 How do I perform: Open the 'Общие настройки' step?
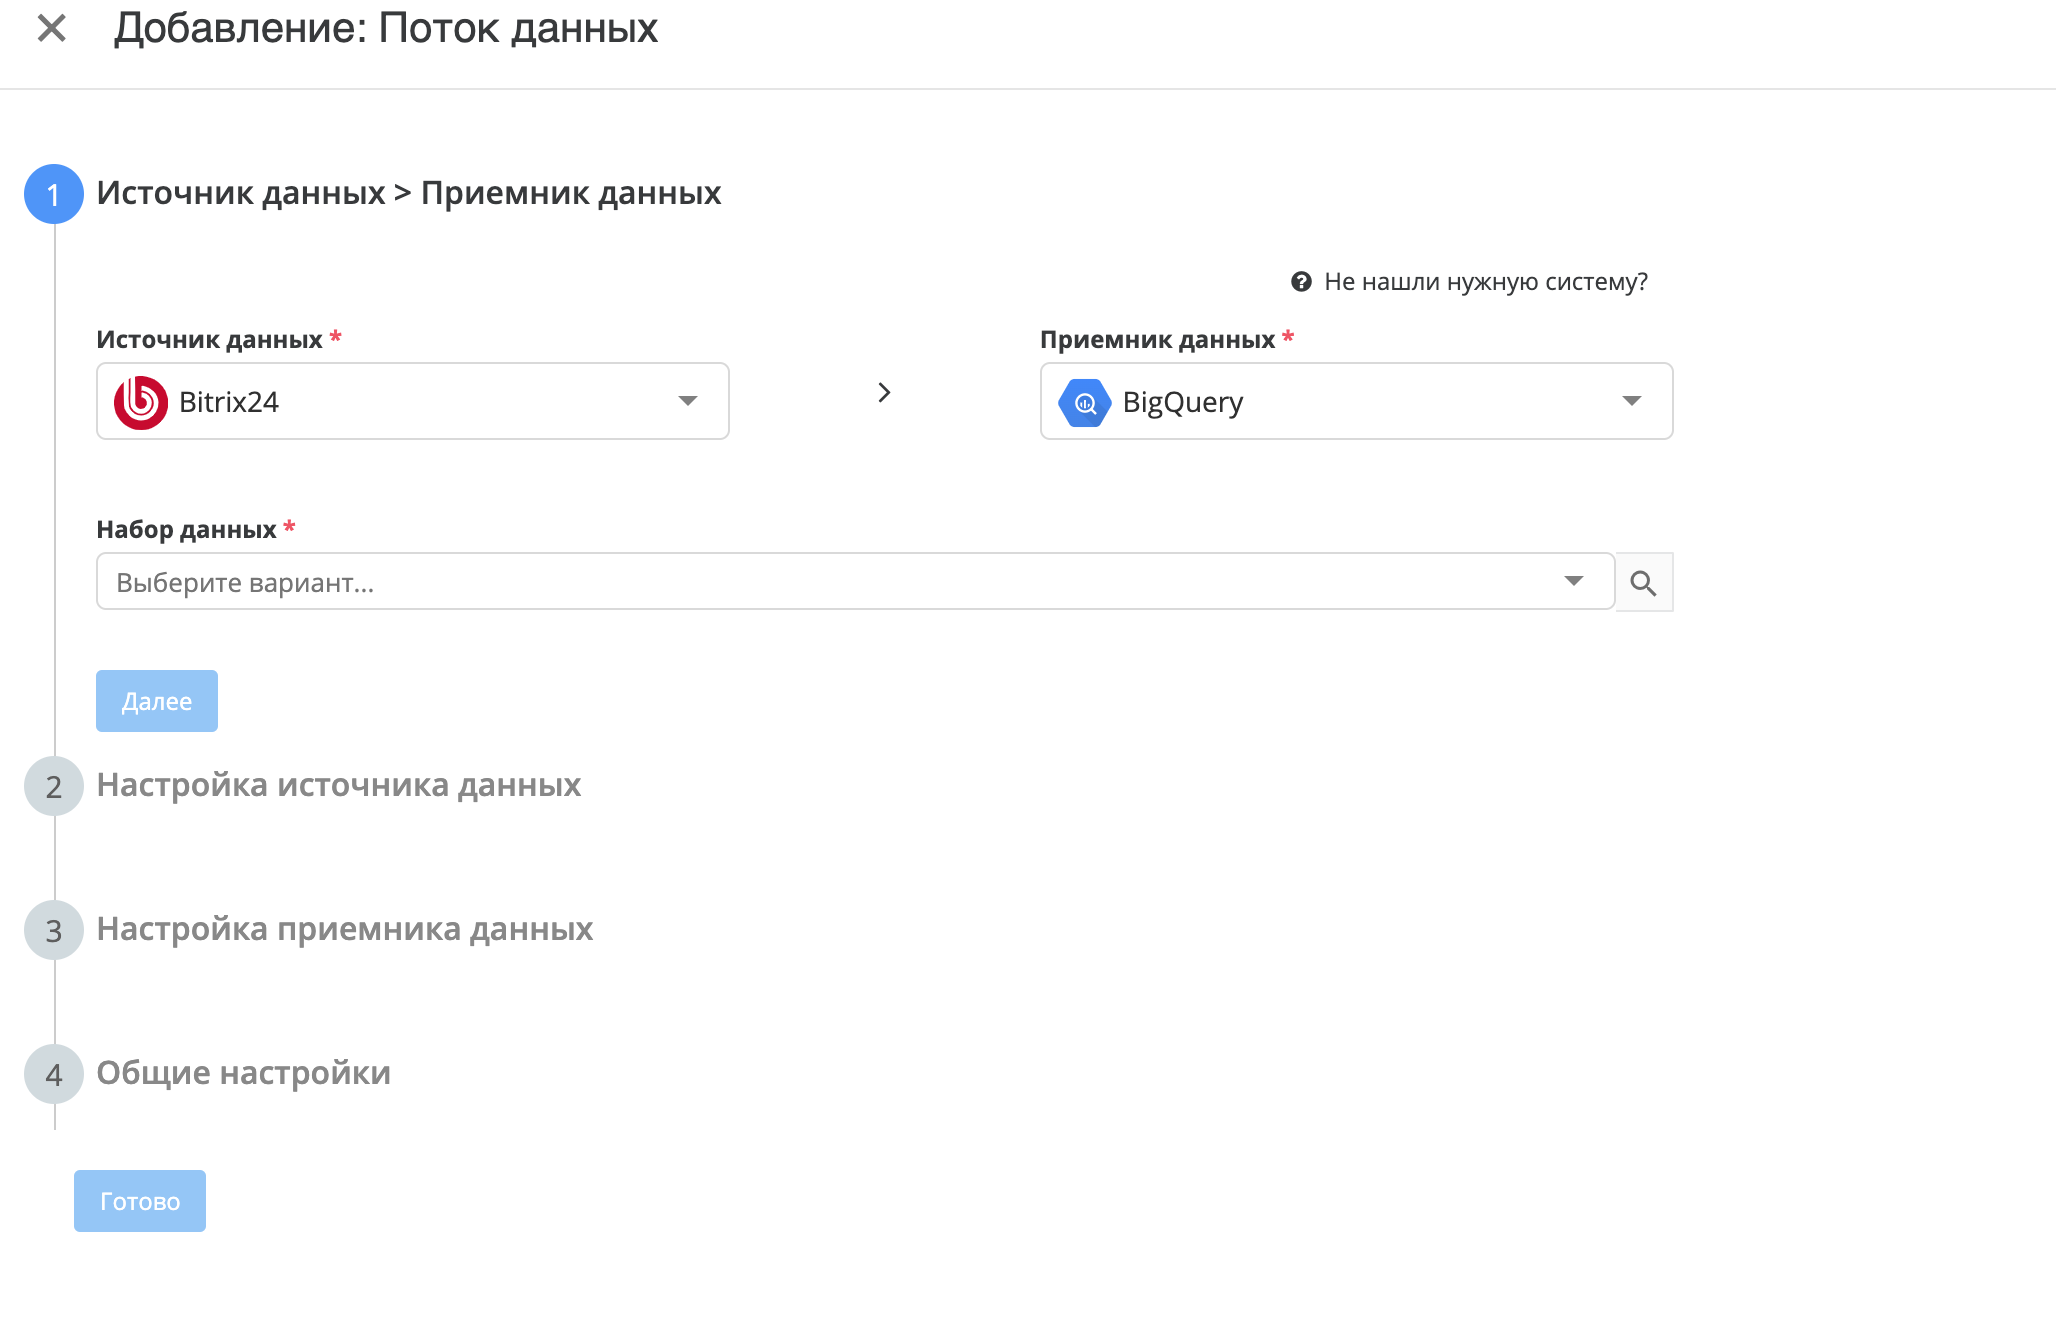tap(243, 1073)
